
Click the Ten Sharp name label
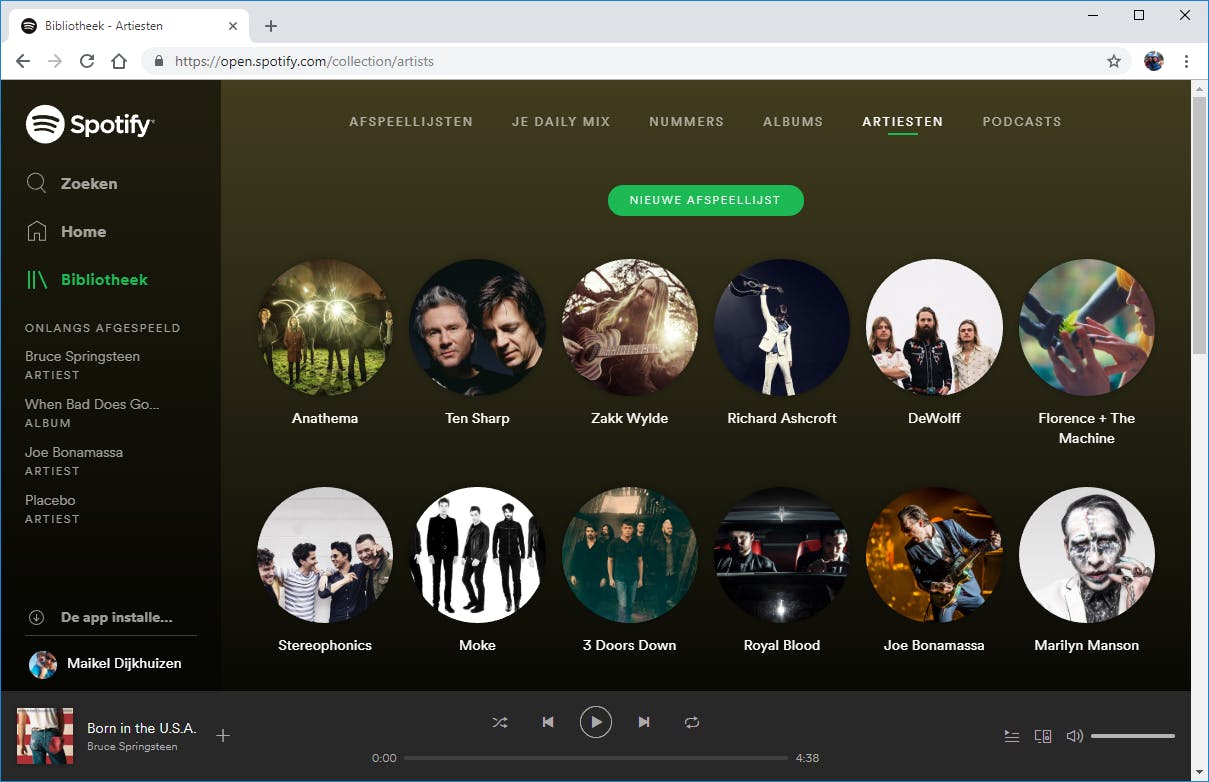477,418
